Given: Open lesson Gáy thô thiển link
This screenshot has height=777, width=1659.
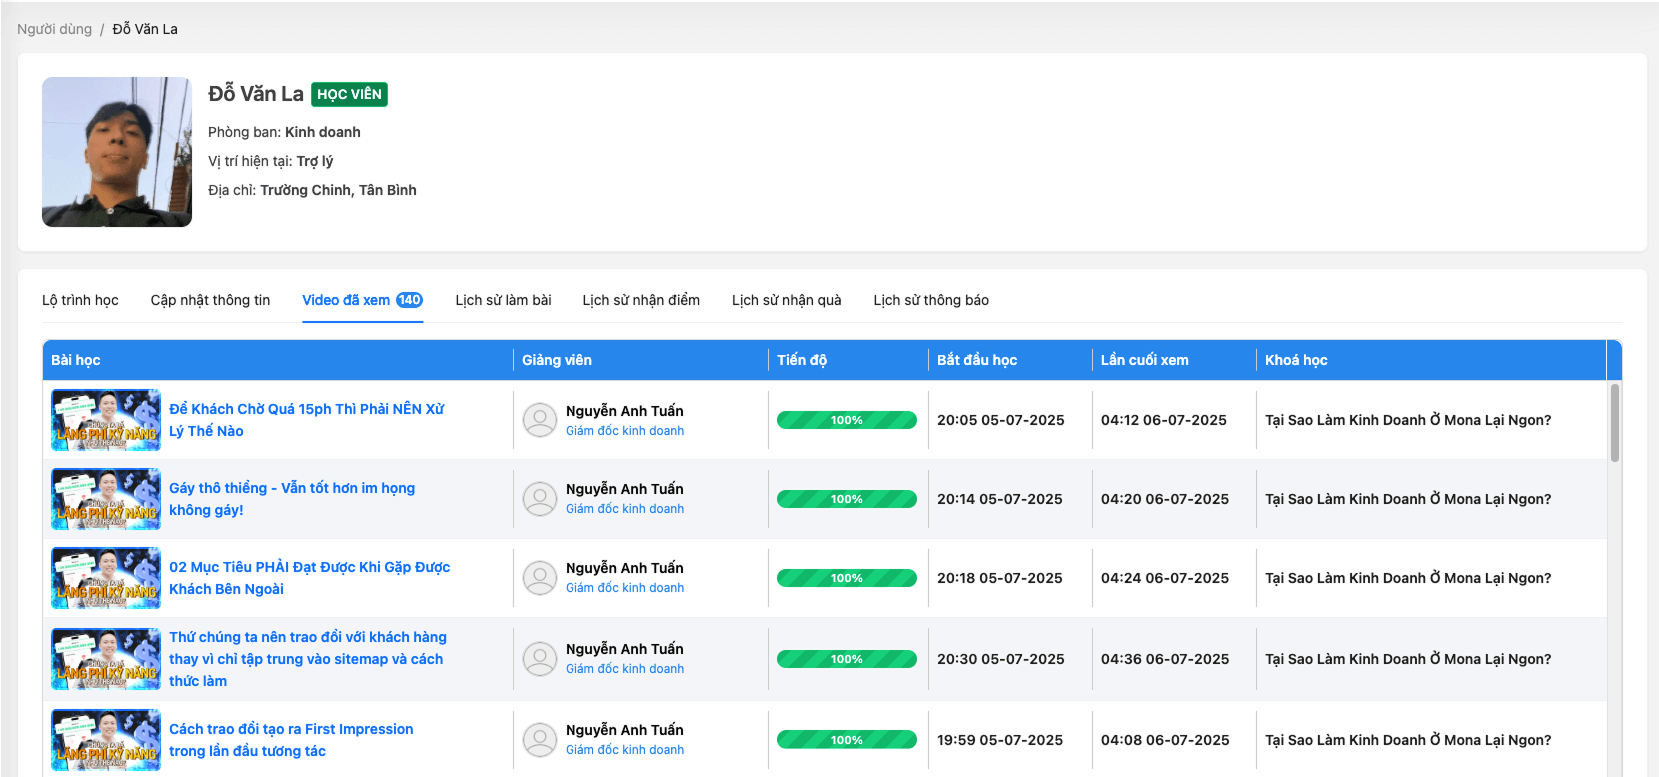Looking at the screenshot, I should pos(292,499).
